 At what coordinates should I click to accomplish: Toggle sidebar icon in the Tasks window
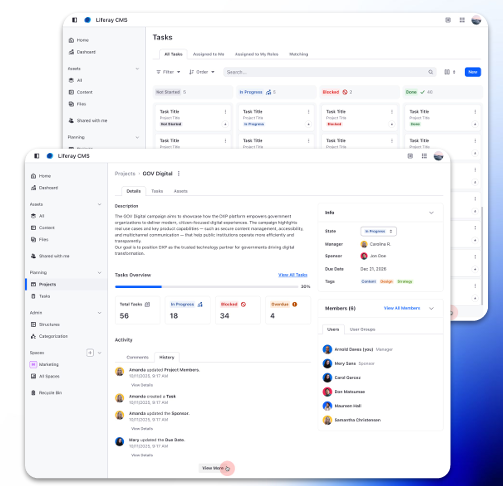75,20
